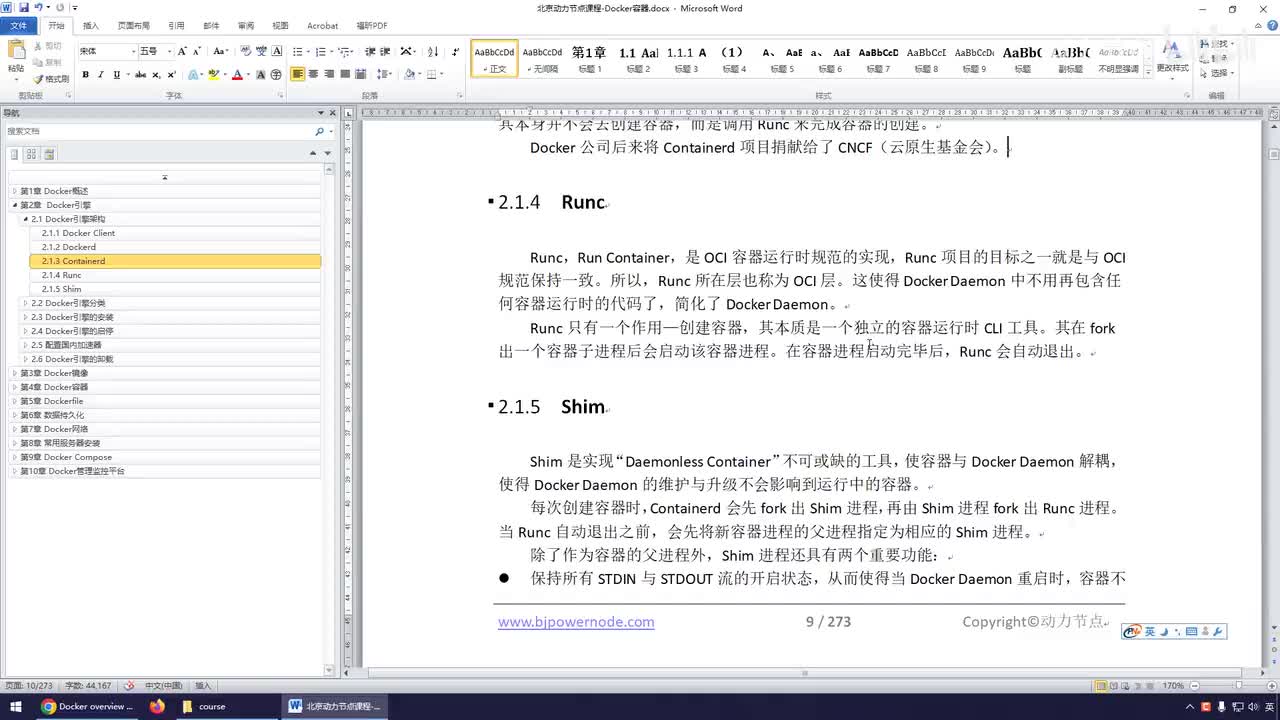
Task: Toggle Italic formatting
Action: click(x=100, y=75)
